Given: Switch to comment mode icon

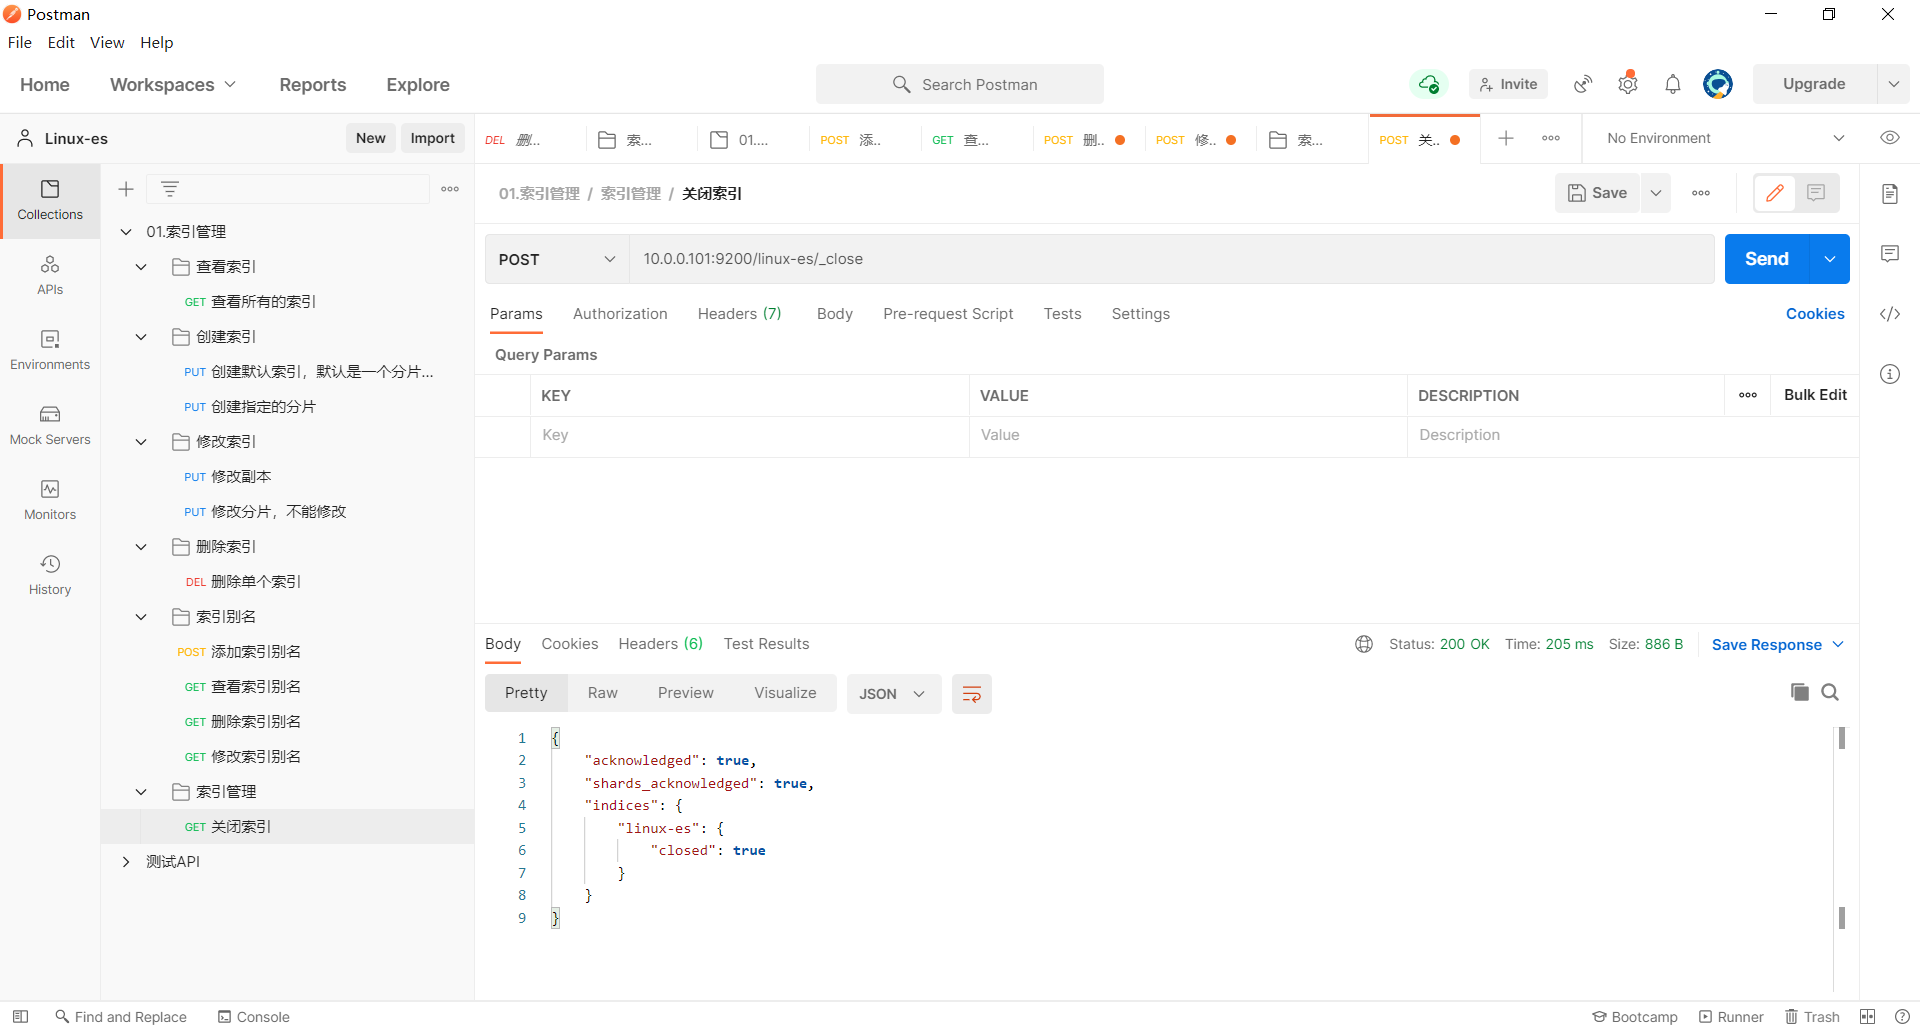Looking at the screenshot, I should (1817, 193).
